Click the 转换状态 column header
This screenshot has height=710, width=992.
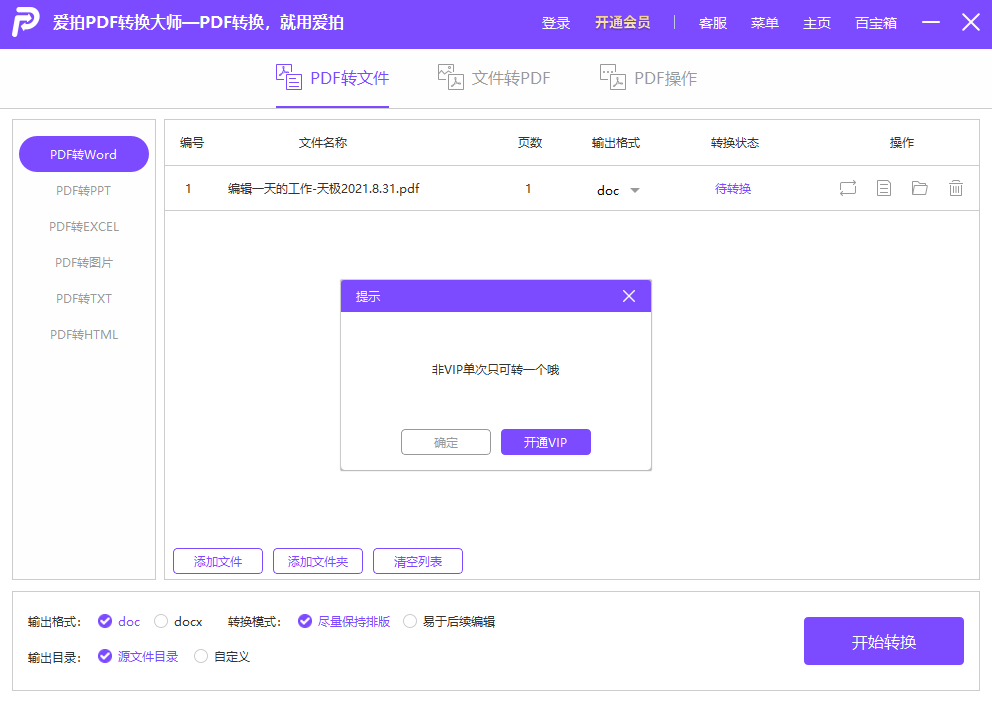click(x=735, y=142)
